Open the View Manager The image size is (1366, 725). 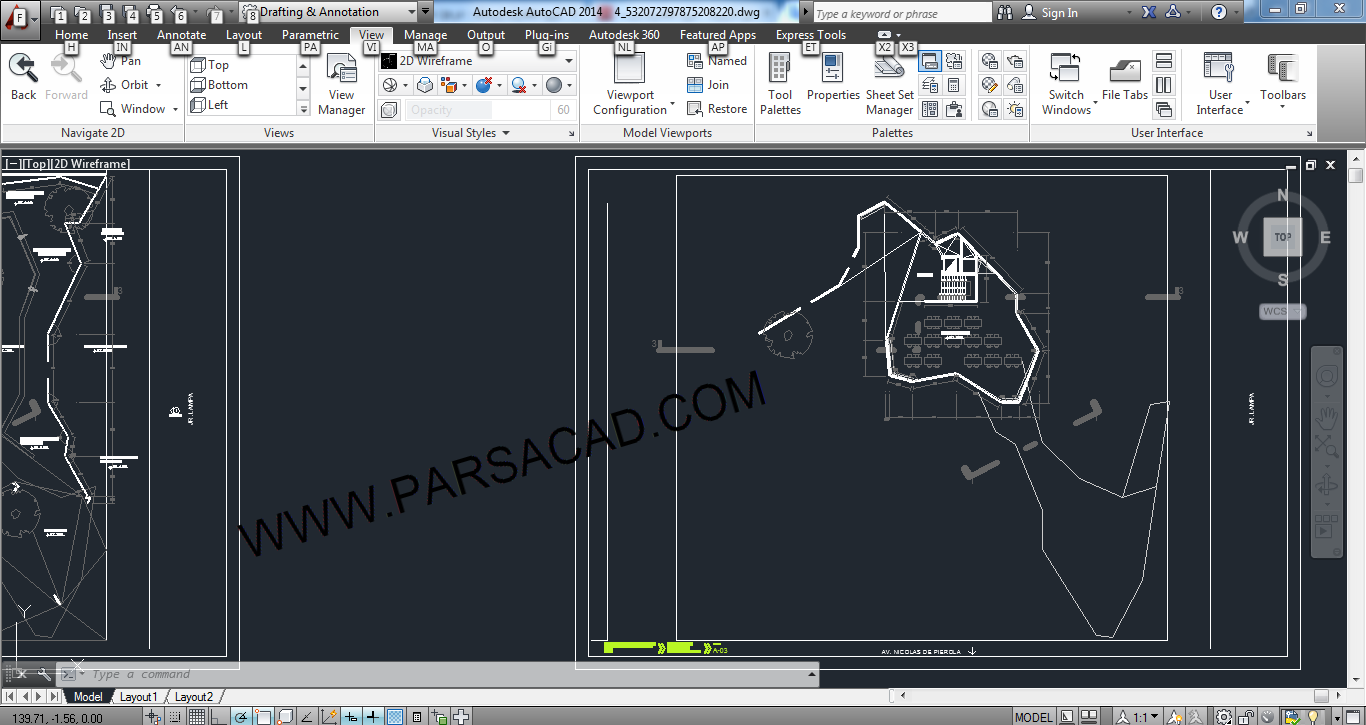[341, 86]
